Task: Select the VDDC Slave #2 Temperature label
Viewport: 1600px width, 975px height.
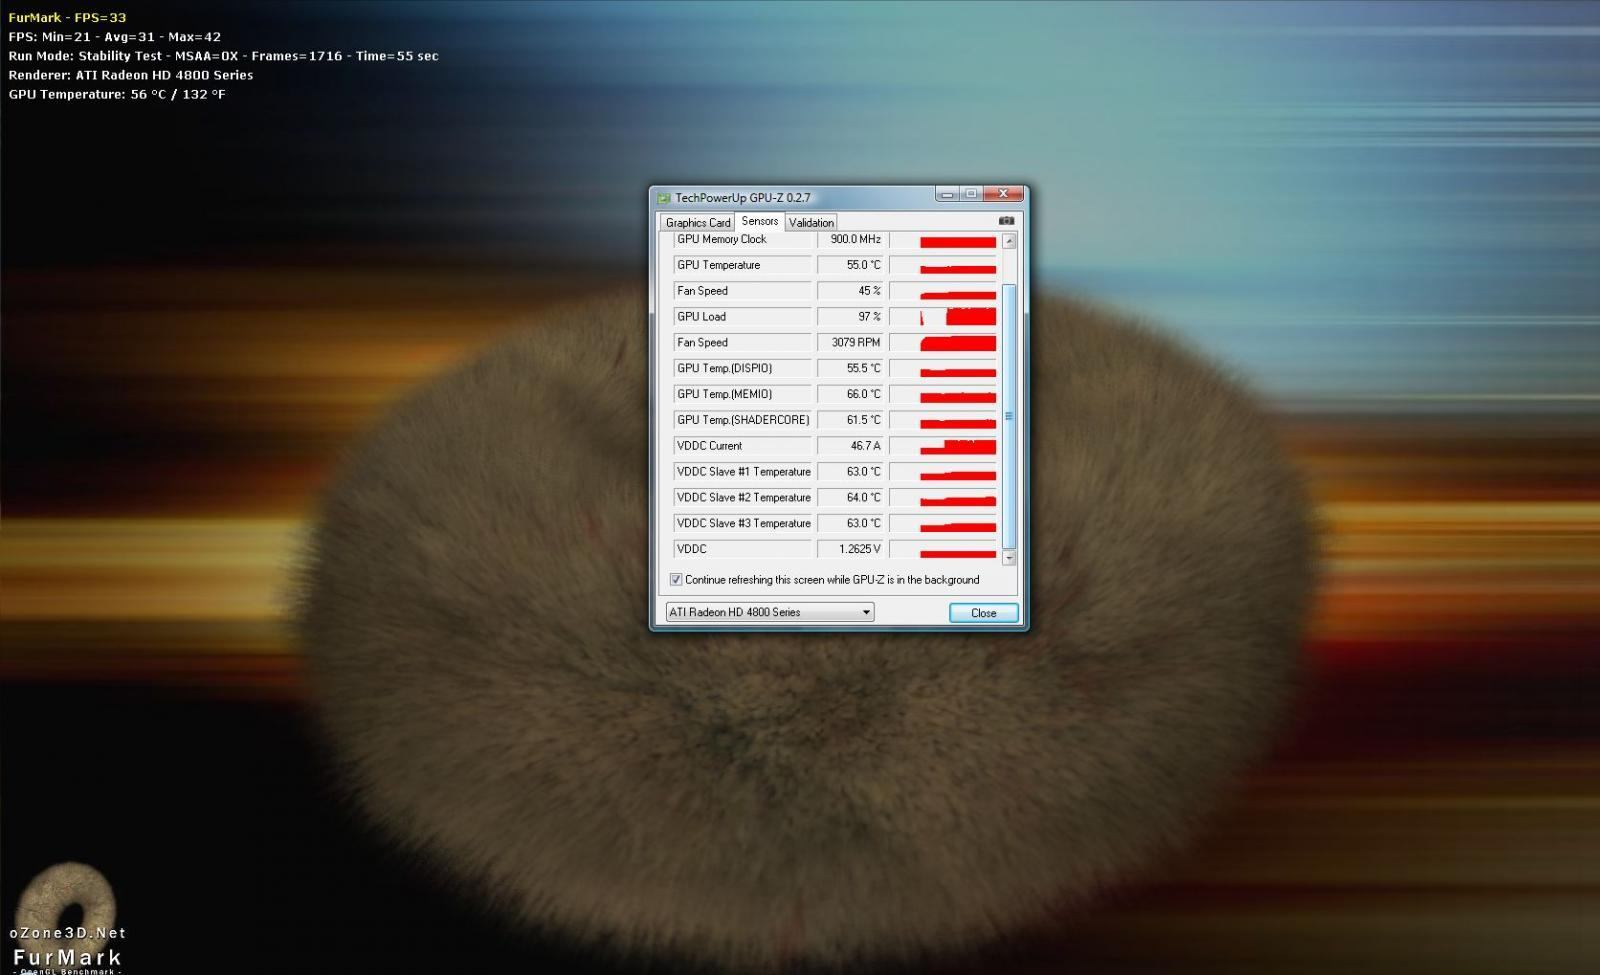Action: (x=742, y=498)
